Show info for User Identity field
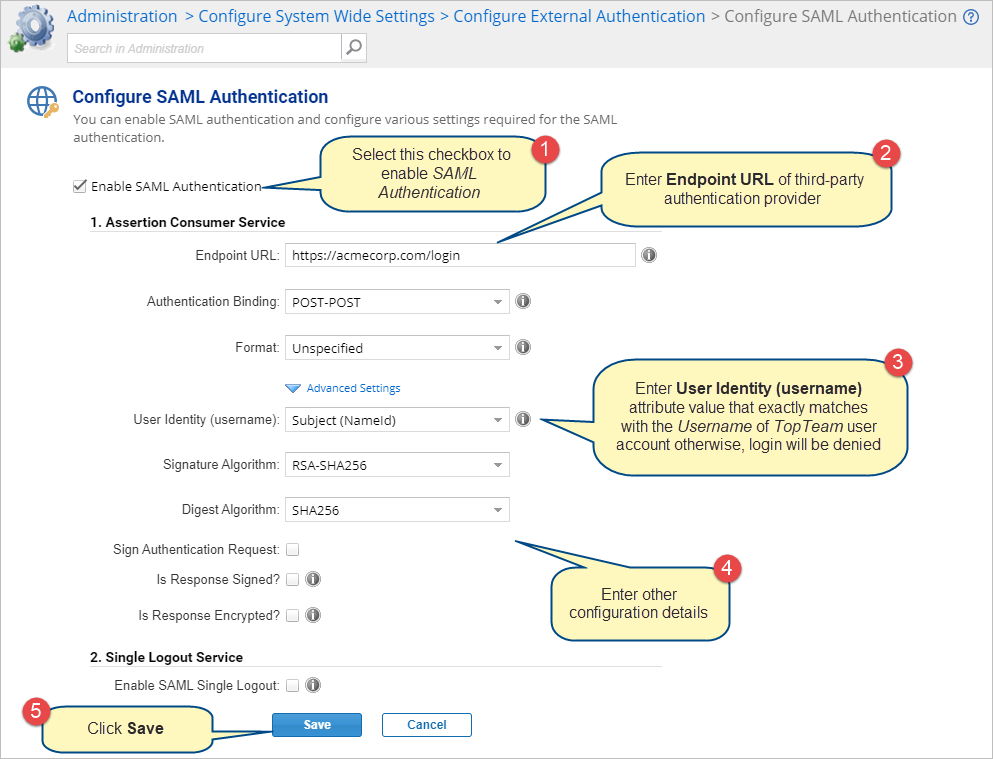The image size is (993, 759). (523, 419)
